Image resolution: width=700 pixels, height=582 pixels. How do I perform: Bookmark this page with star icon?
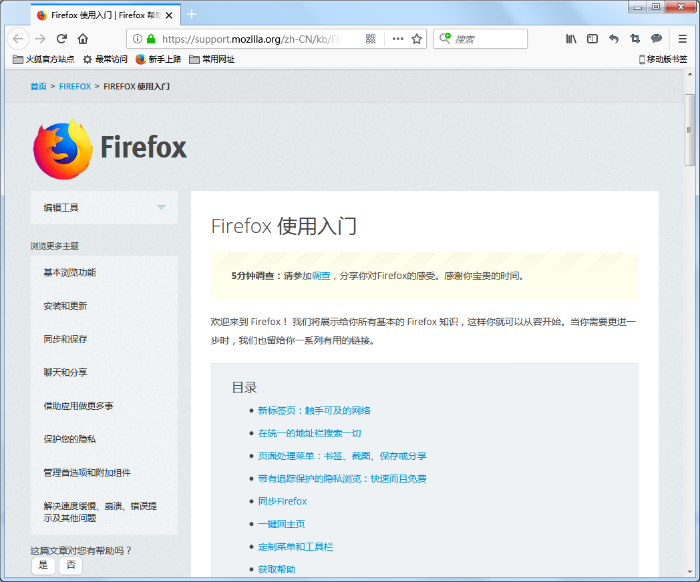click(x=417, y=39)
